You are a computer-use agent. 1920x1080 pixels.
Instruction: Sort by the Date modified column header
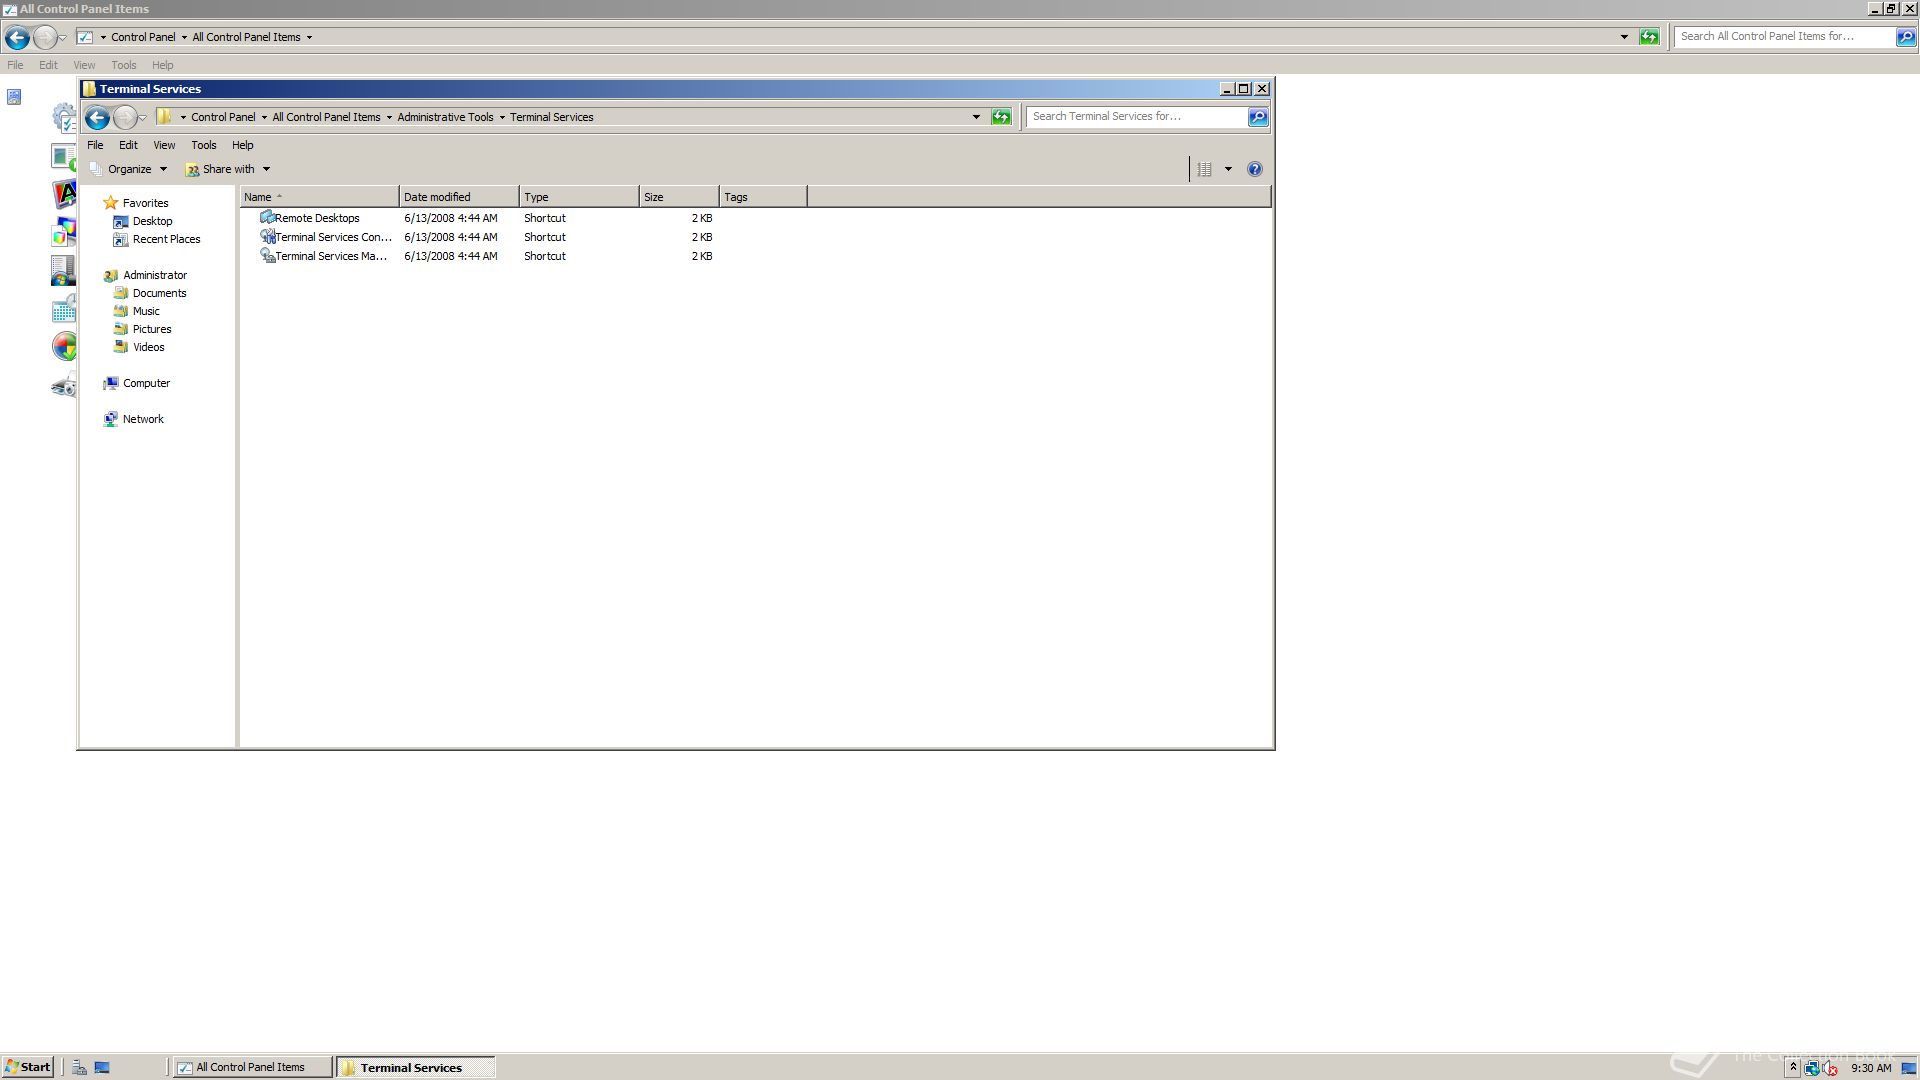[459, 197]
